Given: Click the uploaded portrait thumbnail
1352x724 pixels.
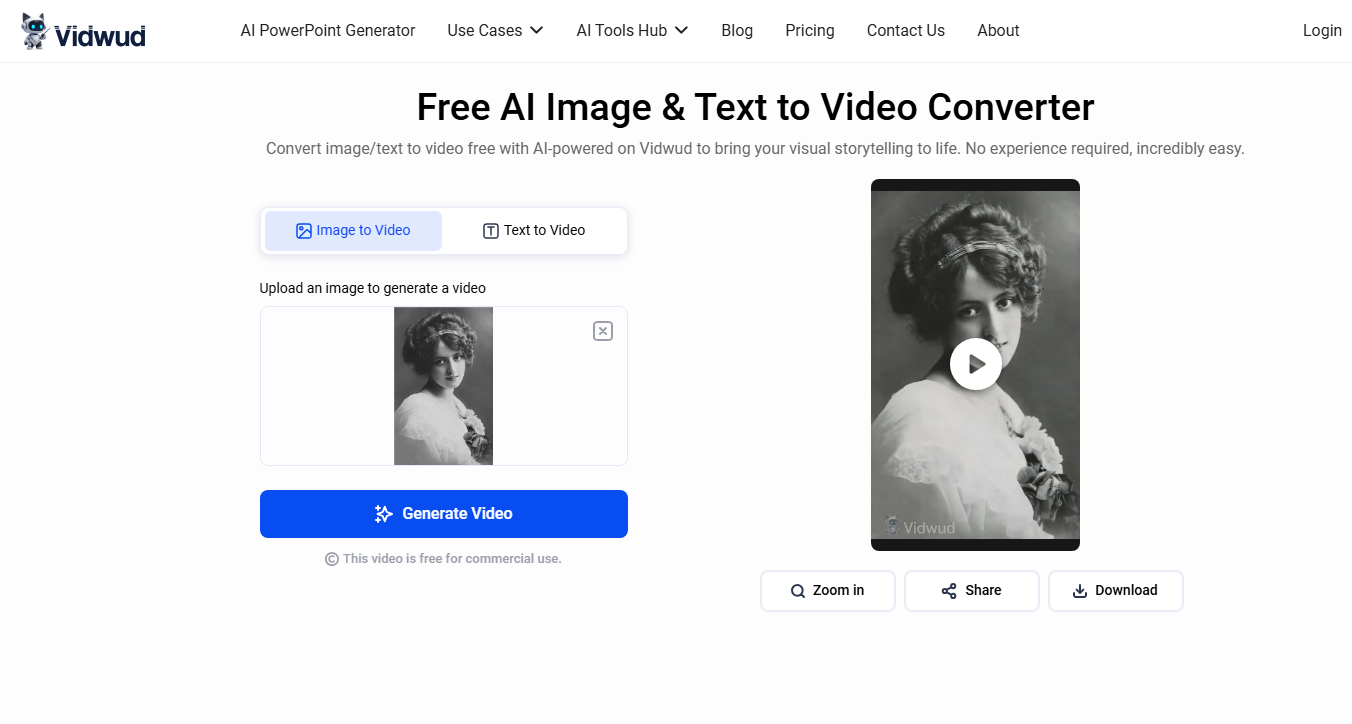Looking at the screenshot, I should (443, 386).
